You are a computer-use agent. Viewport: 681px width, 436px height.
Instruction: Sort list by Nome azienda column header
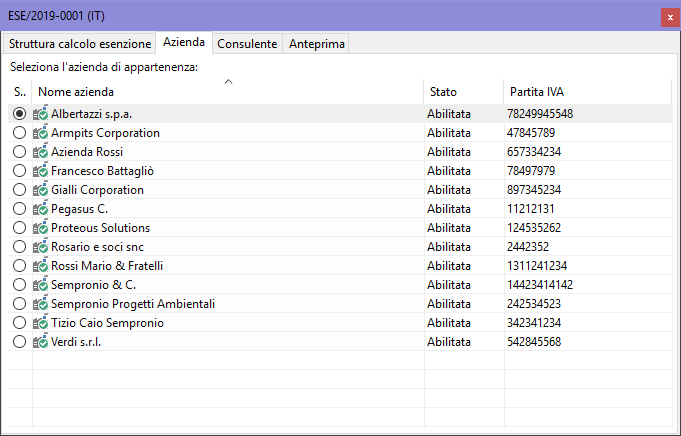click(x=228, y=92)
